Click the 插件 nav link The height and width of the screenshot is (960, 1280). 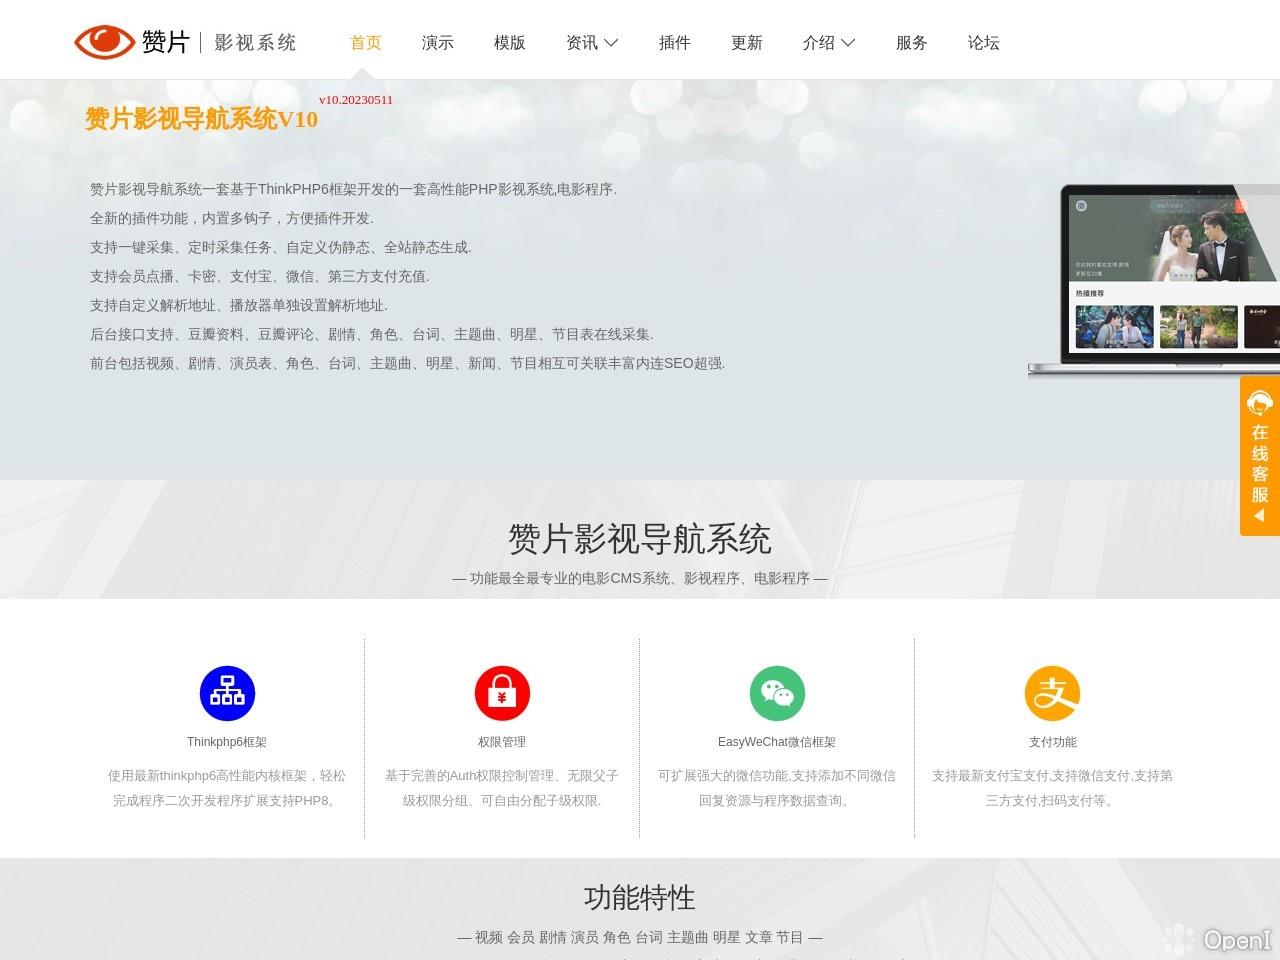[x=675, y=42]
